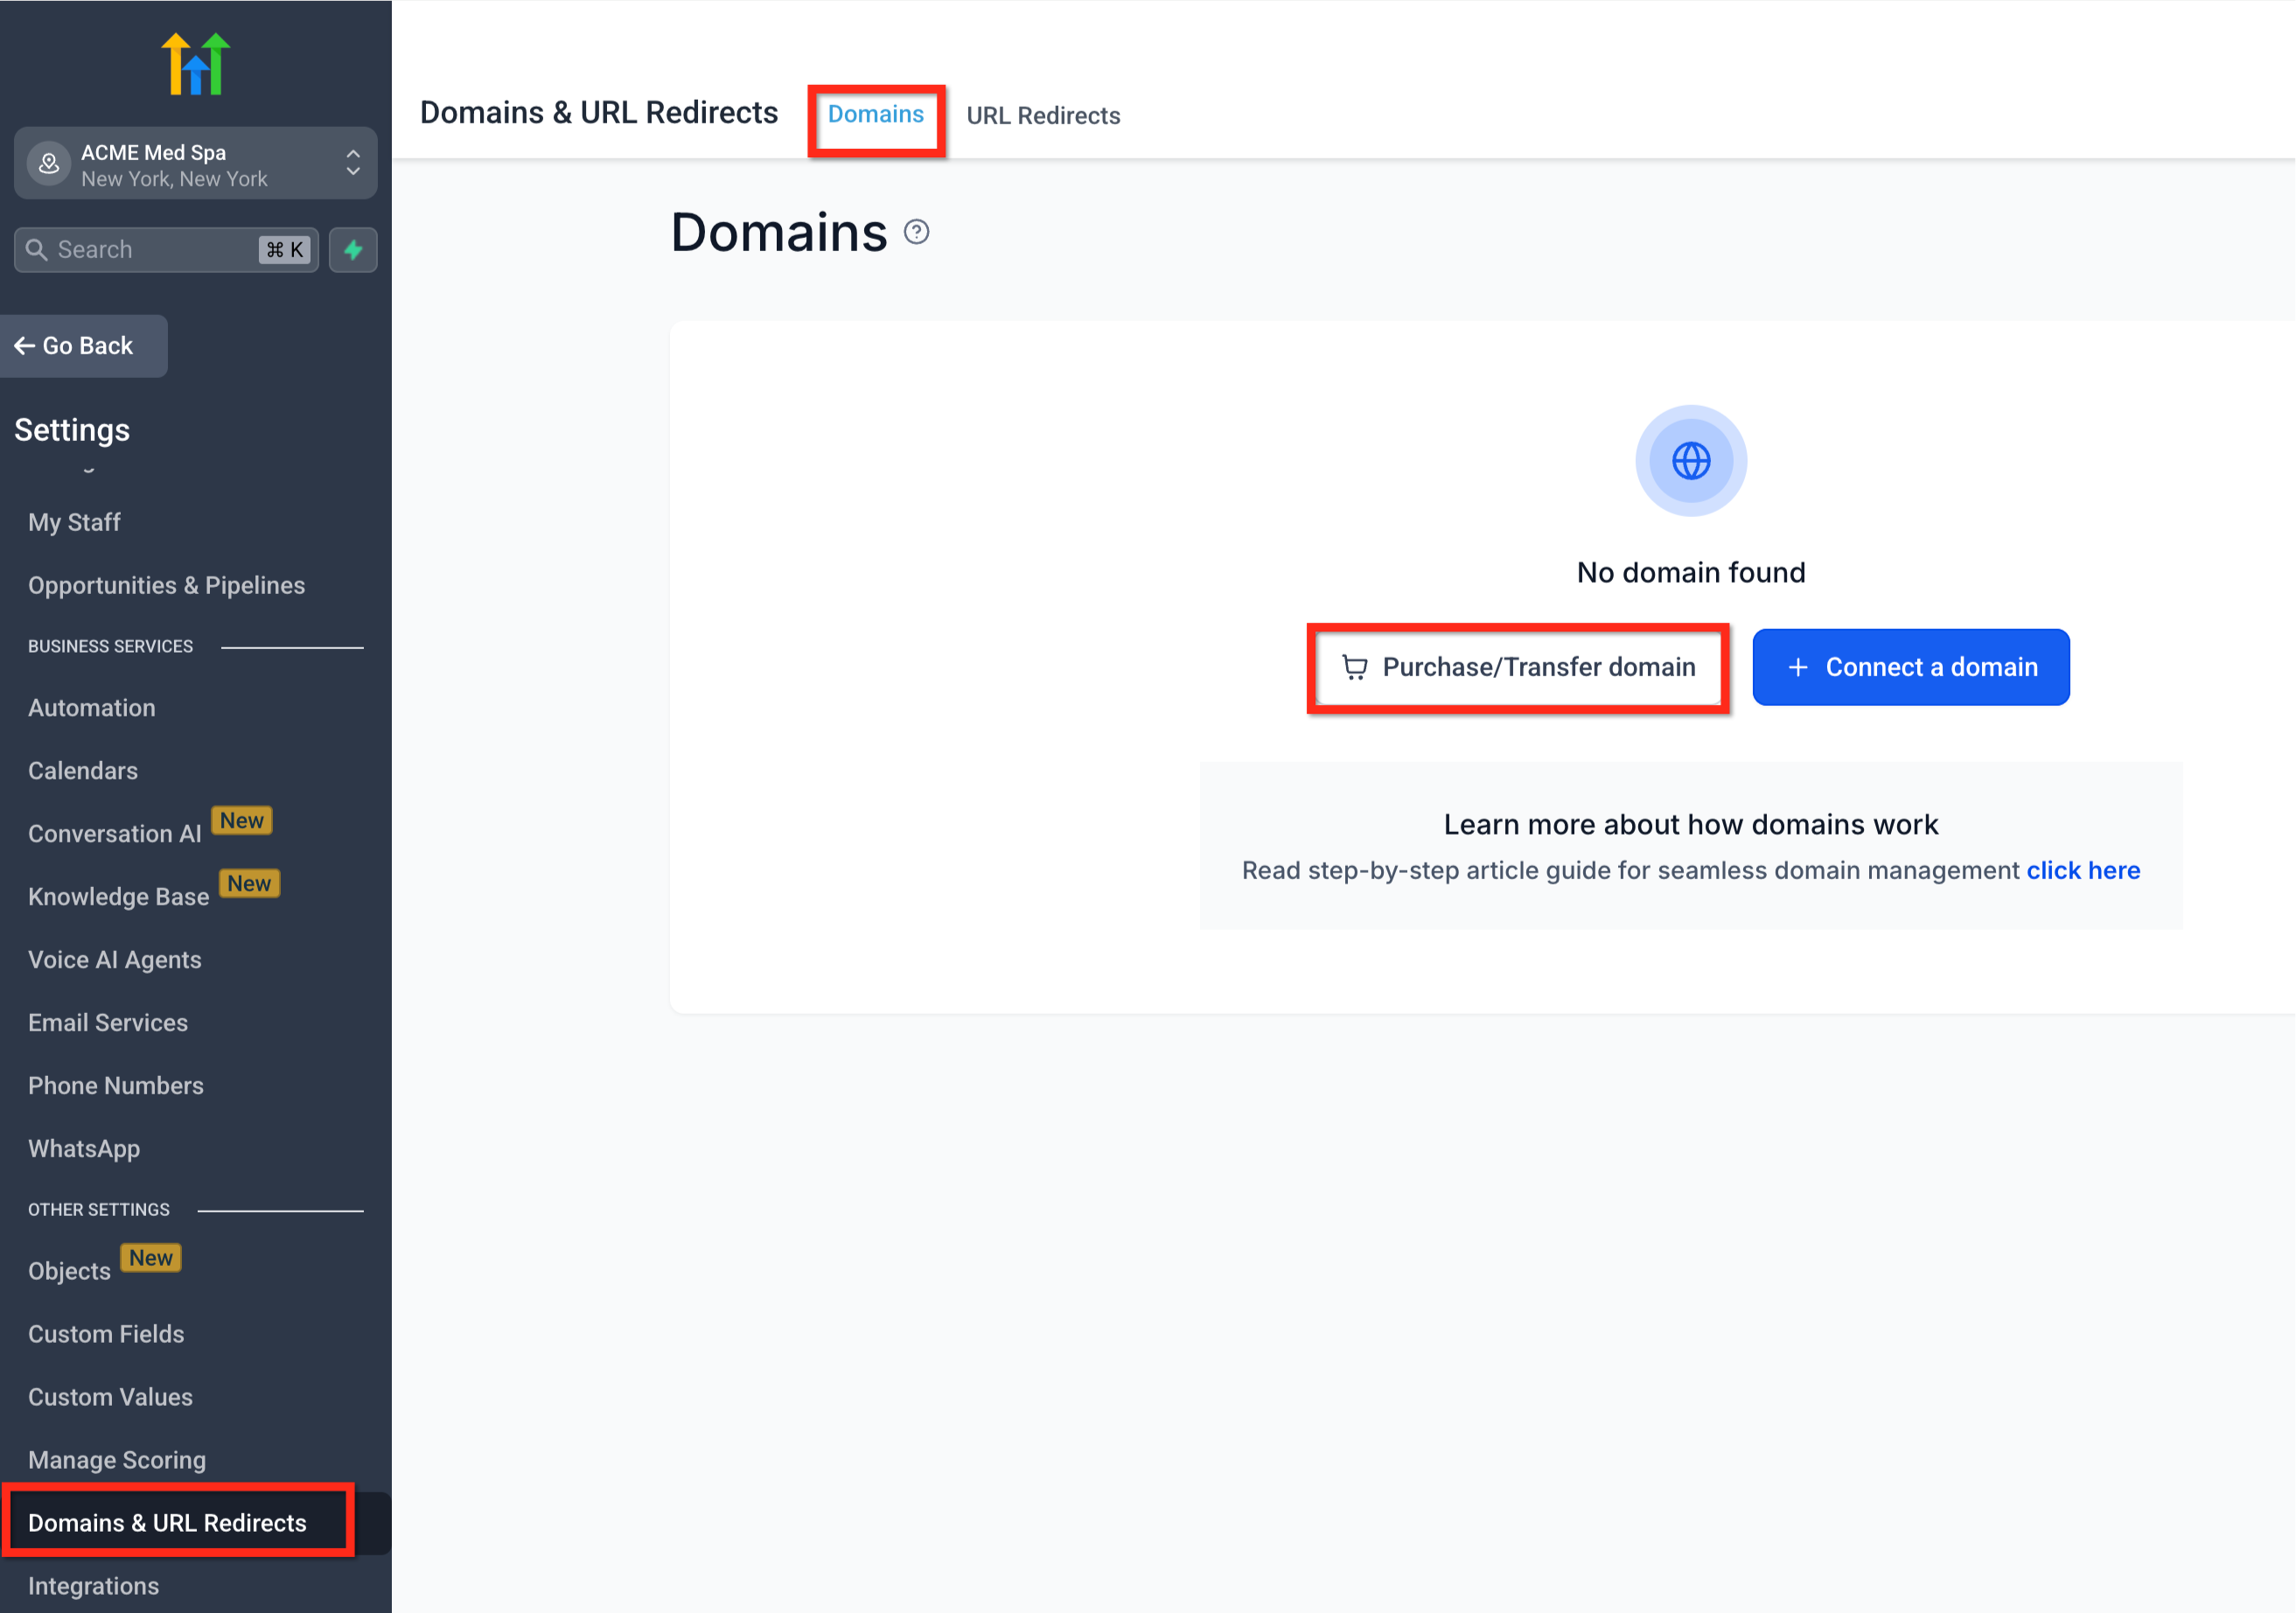
Task: Click the green lightning bolt quick actions icon
Action: pyautogui.click(x=353, y=250)
